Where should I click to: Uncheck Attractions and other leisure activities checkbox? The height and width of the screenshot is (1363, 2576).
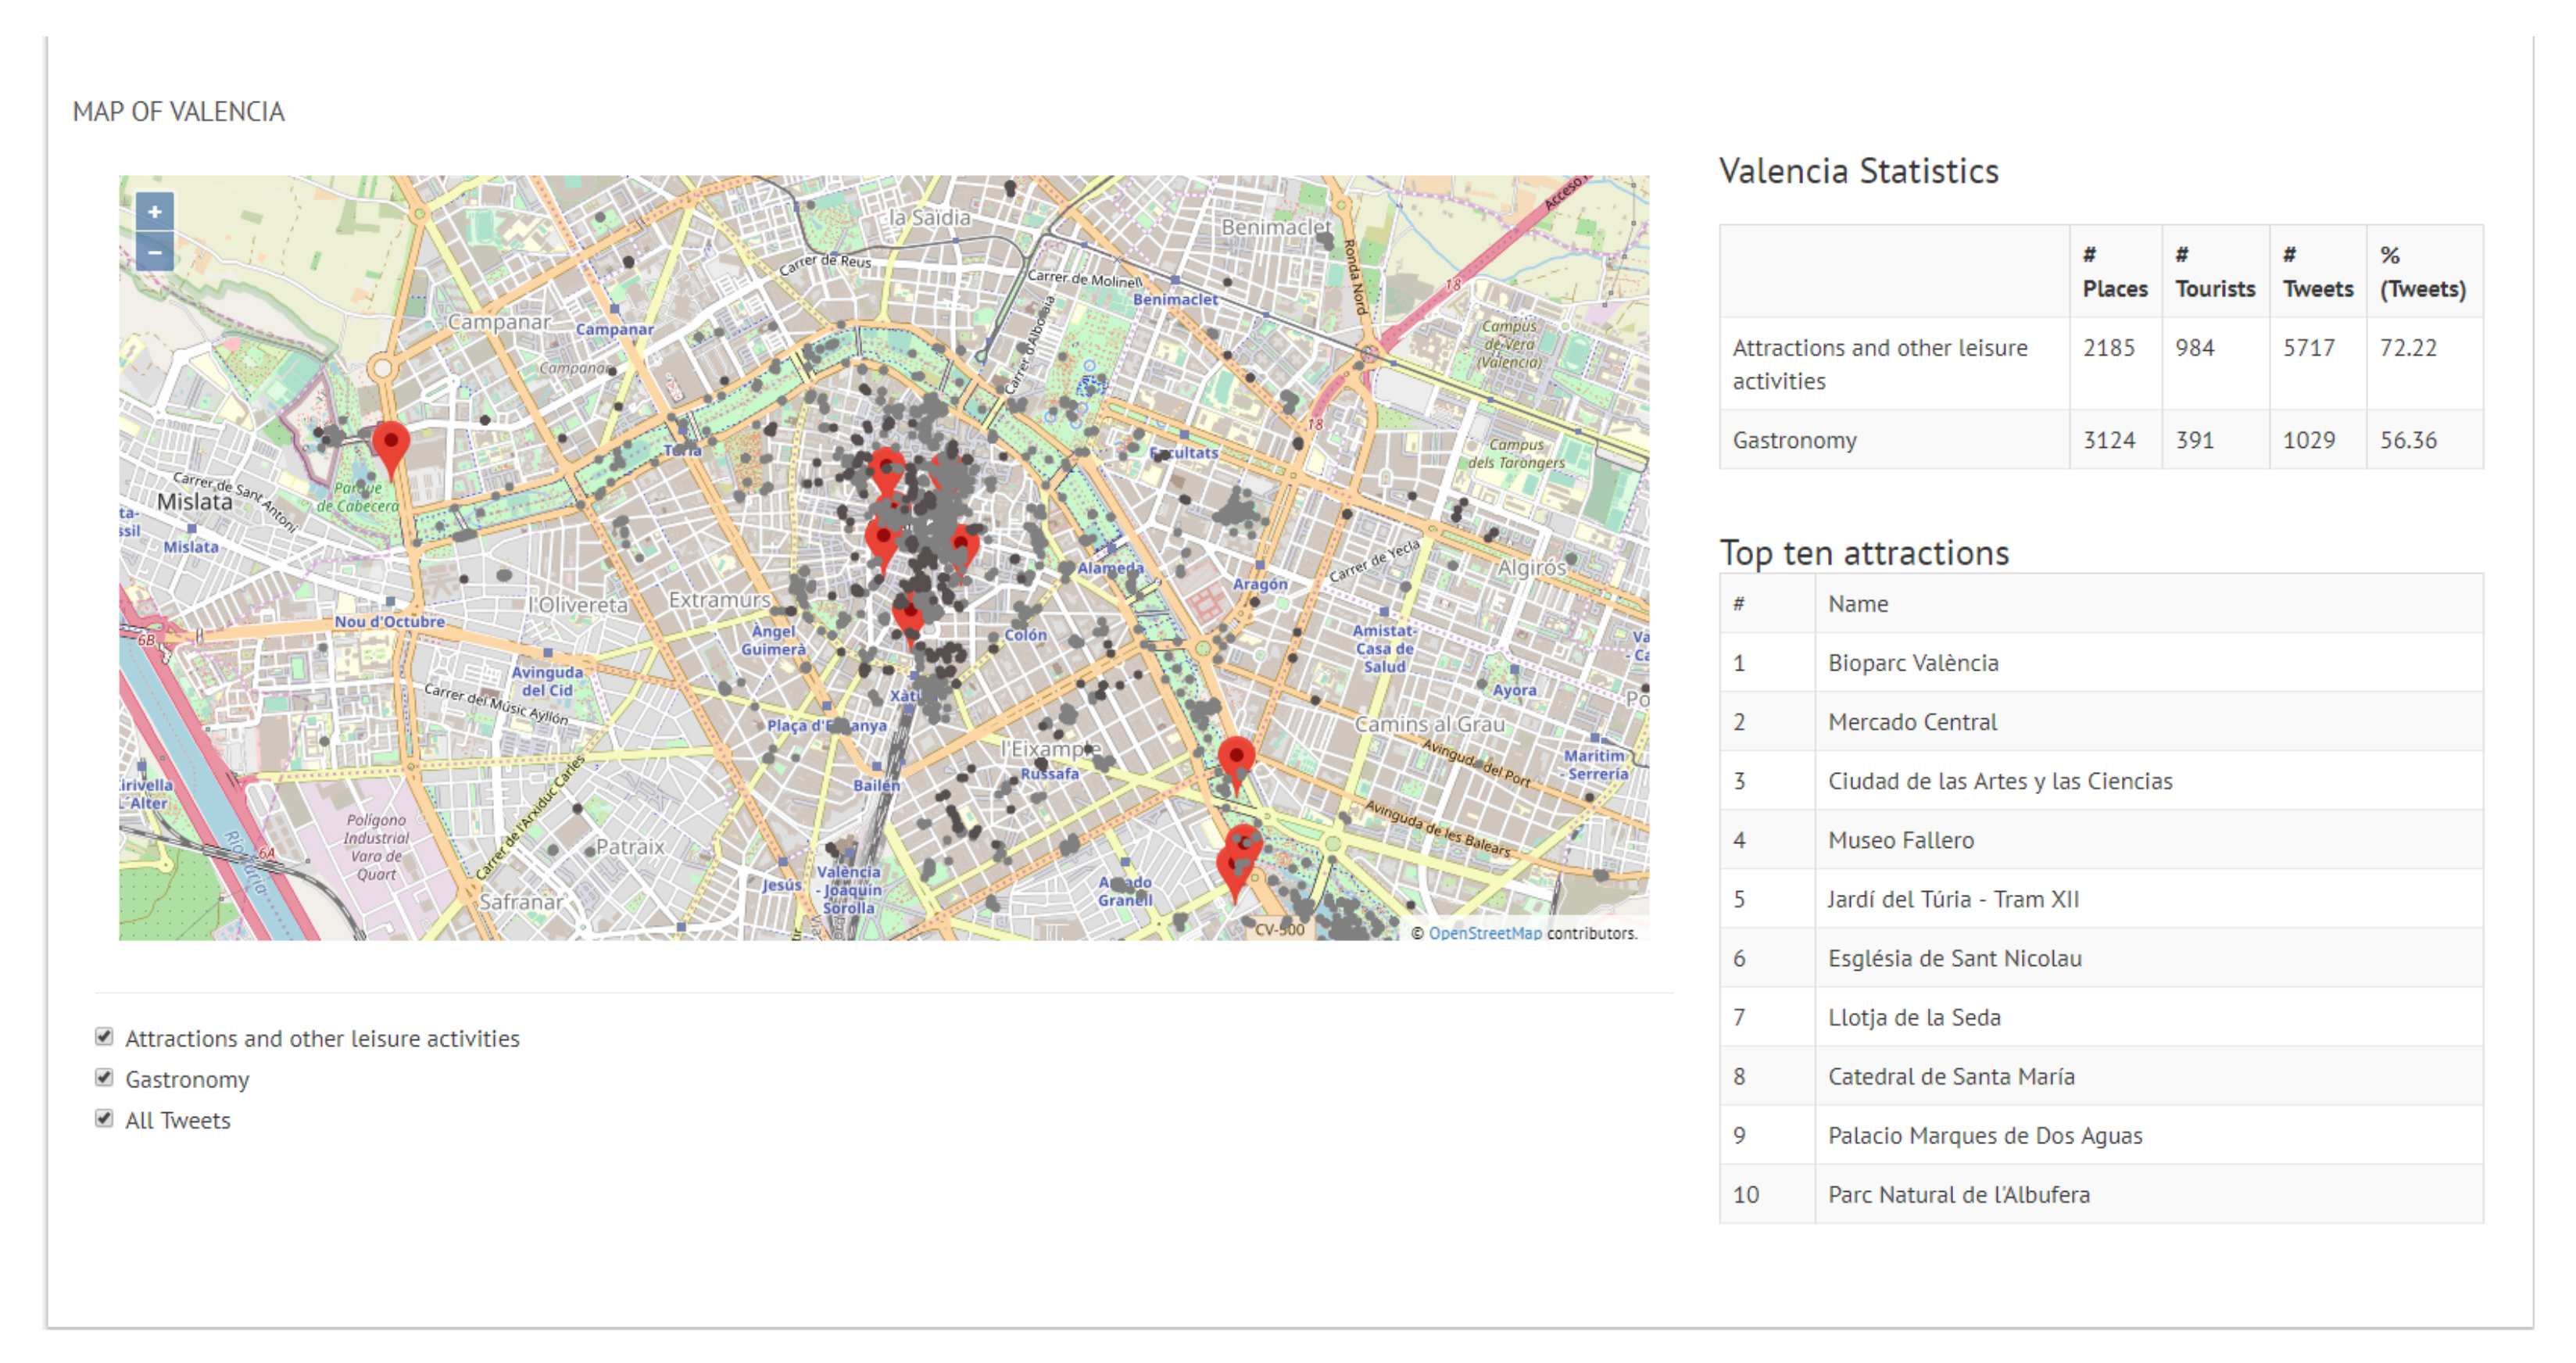104,1036
